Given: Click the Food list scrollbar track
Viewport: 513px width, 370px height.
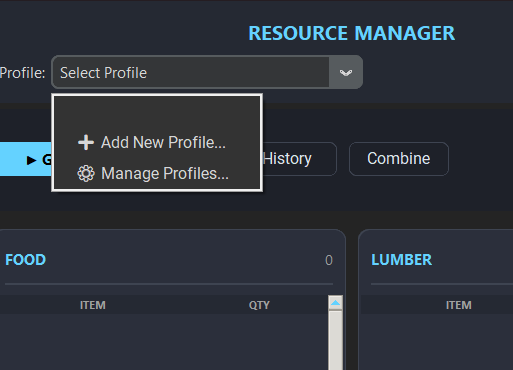Looking at the screenshot, I should 335,340.
